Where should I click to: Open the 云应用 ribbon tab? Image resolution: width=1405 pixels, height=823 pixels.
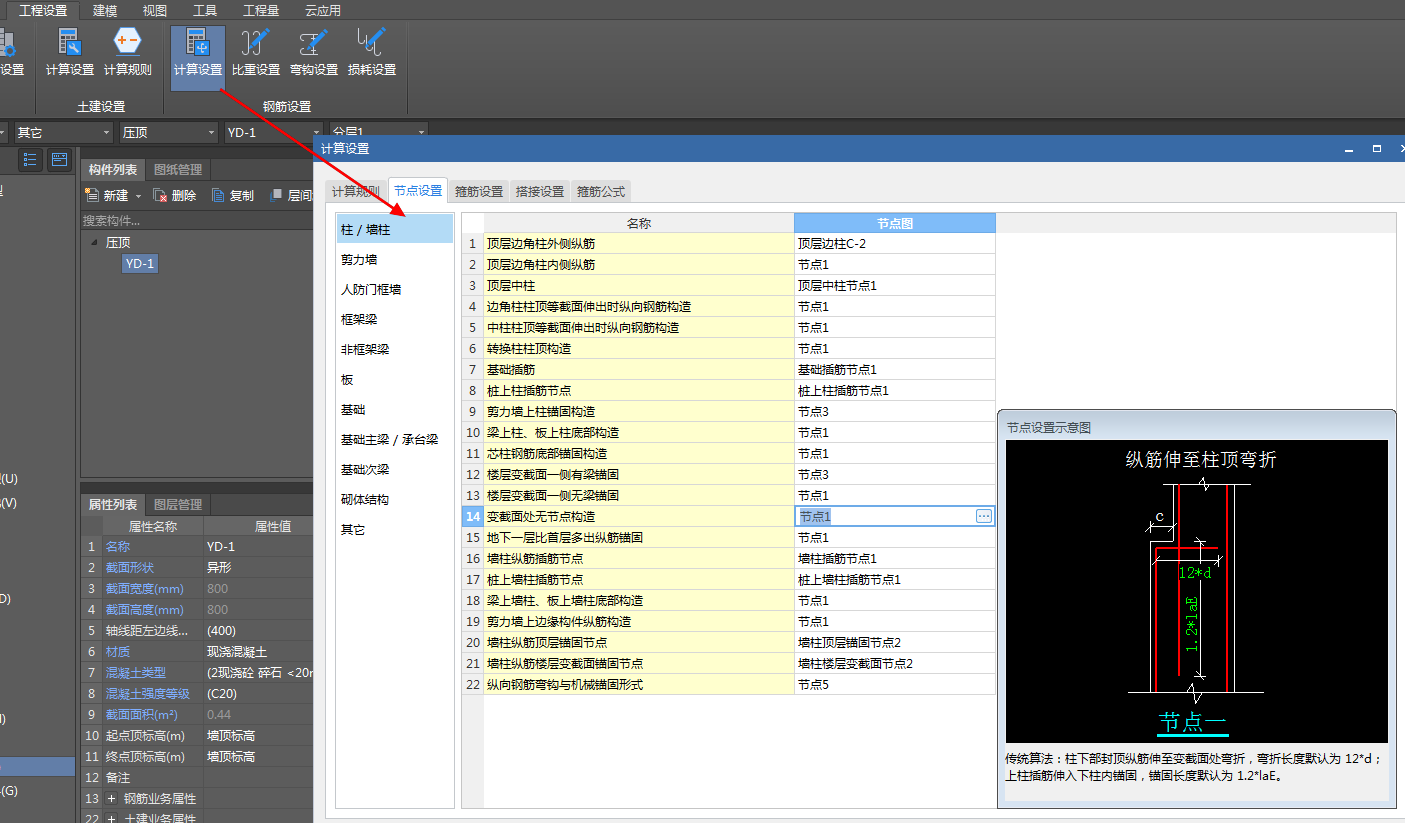point(323,10)
